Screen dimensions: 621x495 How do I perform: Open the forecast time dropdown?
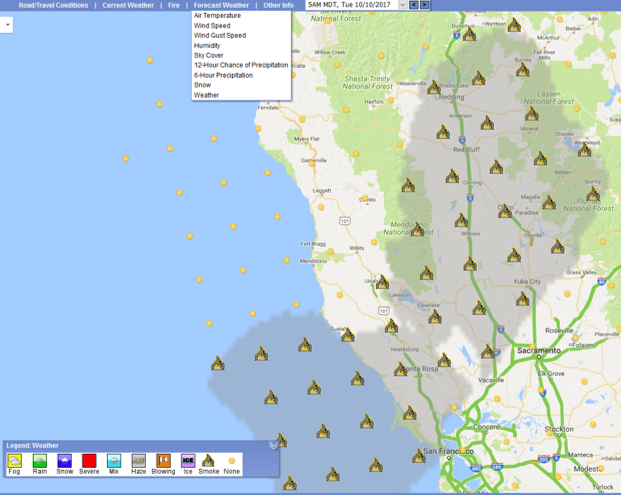[402, 5]
